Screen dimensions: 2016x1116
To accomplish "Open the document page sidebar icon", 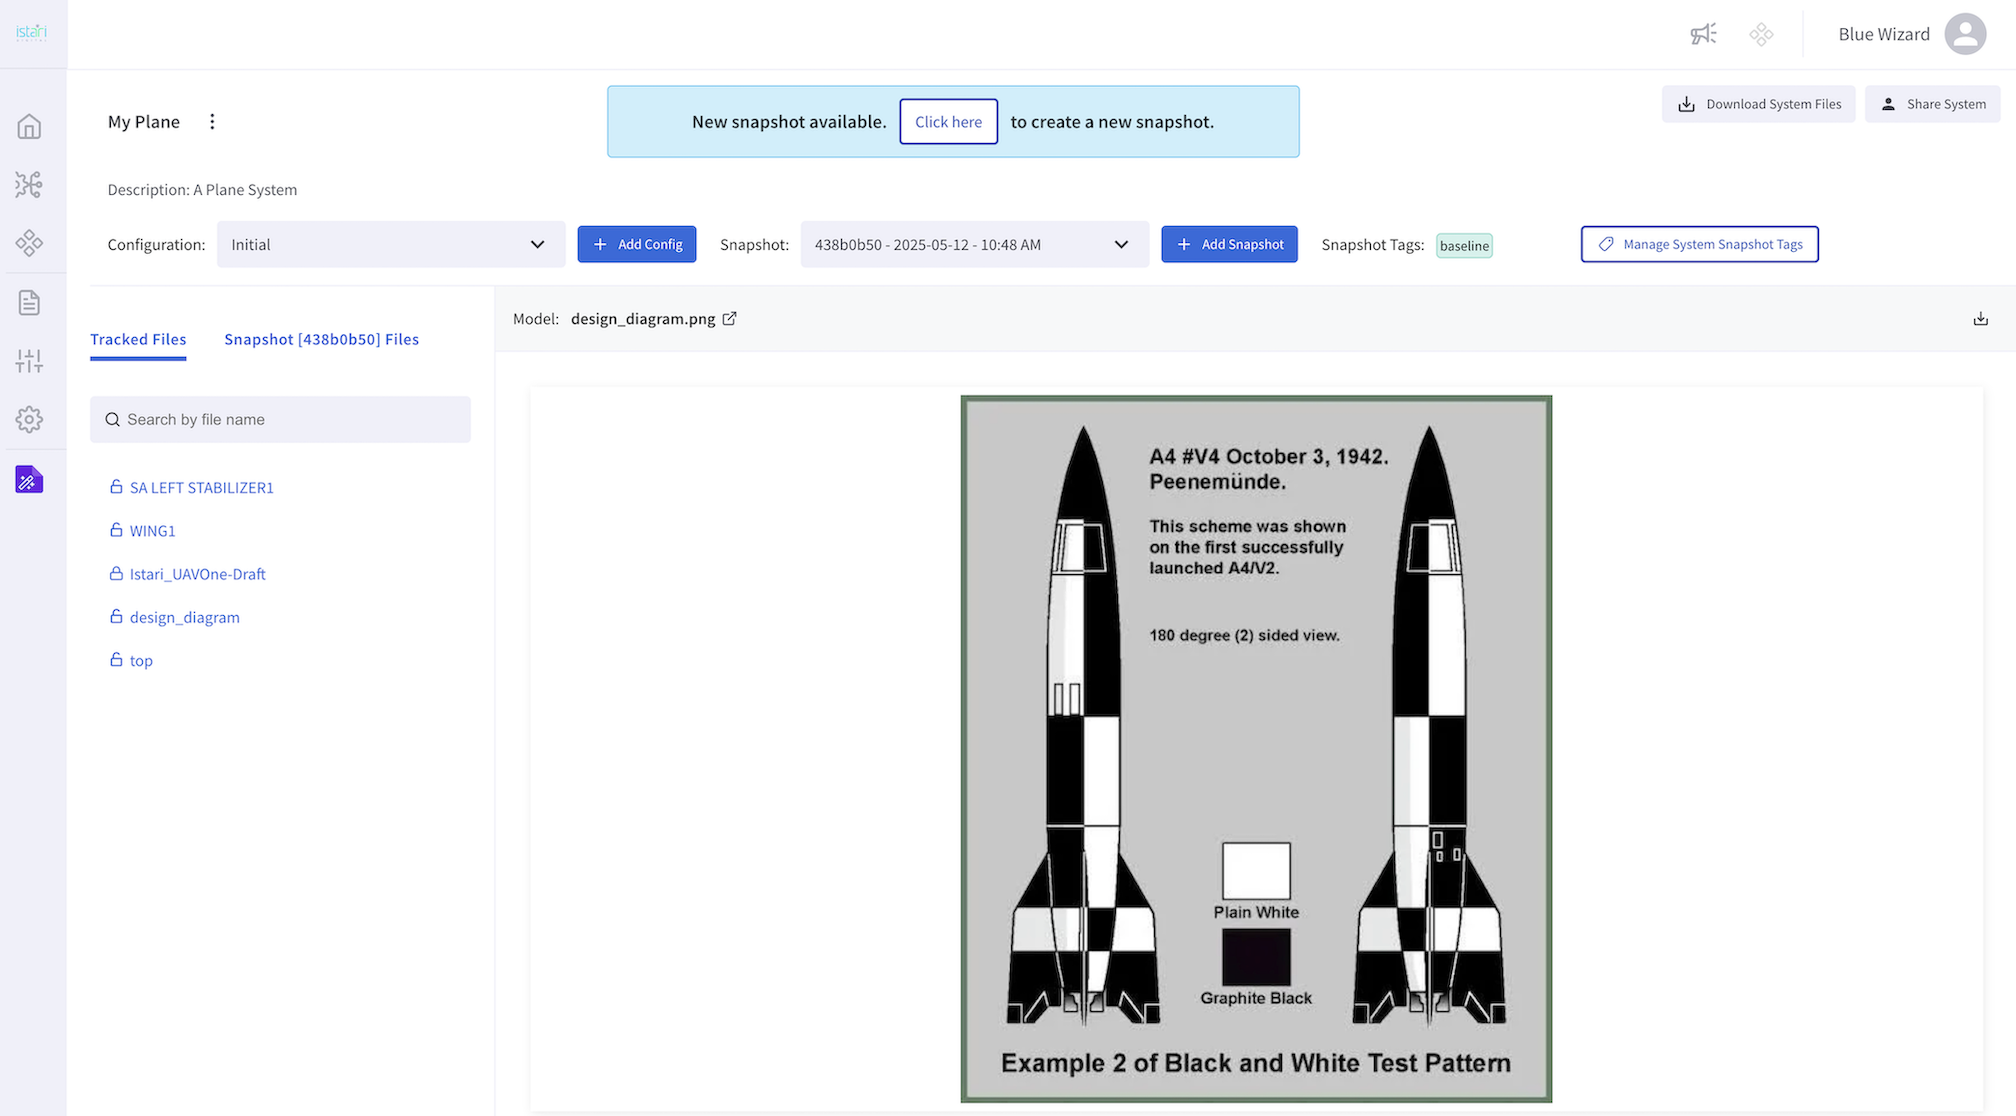I will coord(29,302).
